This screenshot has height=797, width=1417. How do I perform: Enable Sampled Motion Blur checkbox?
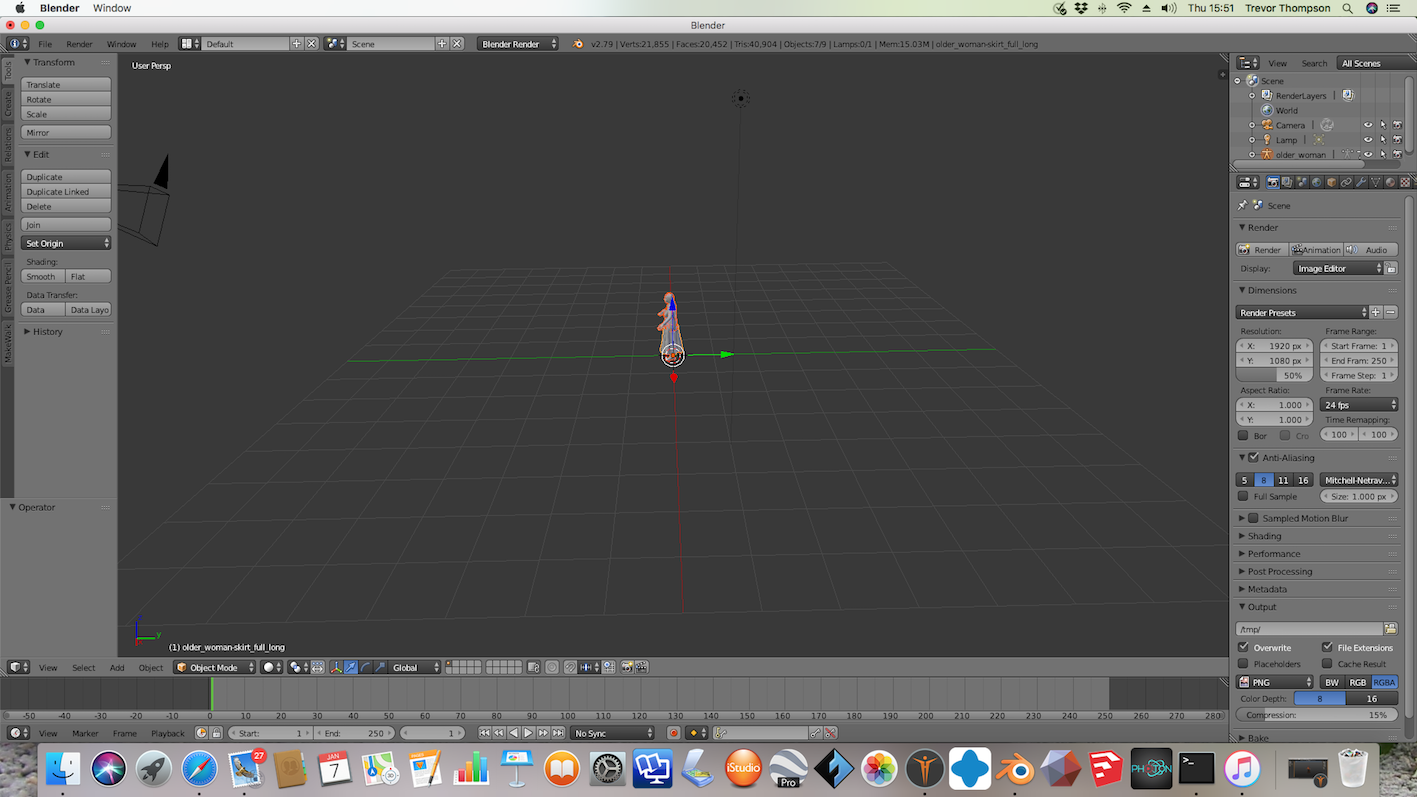click(1254, 518)
